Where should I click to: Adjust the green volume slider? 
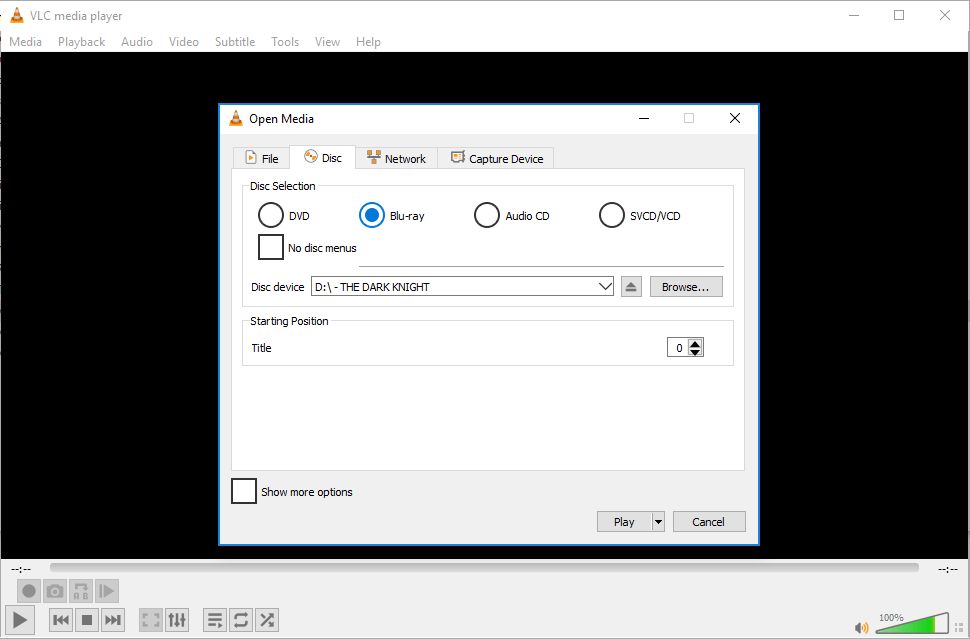pyautogui.click(x=913, y=623)
